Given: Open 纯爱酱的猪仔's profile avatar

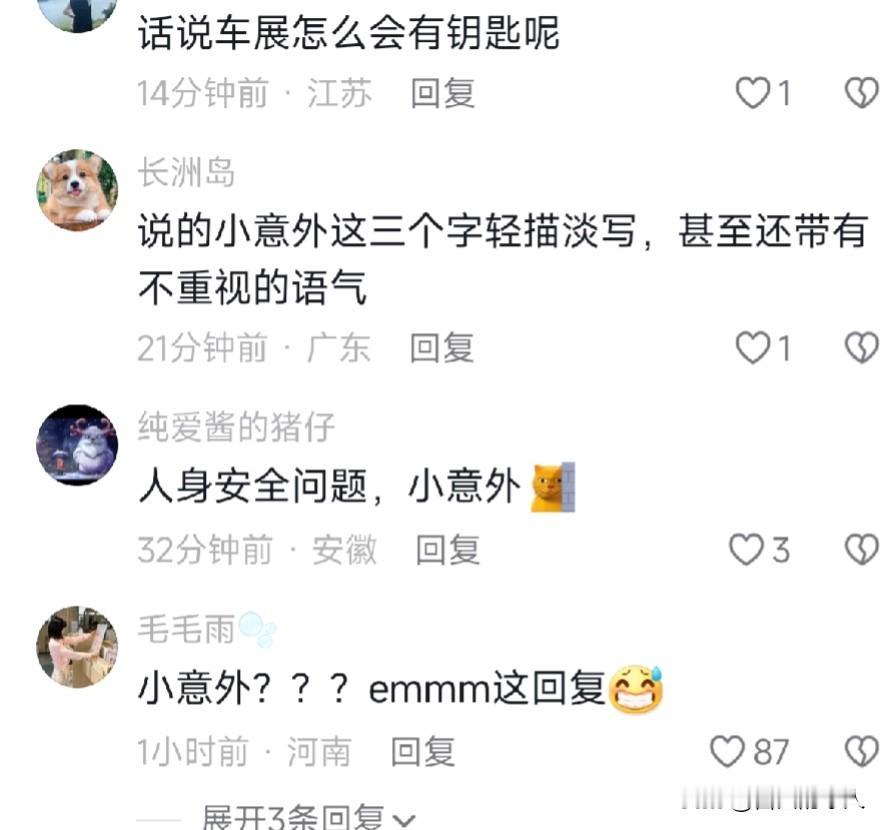Looking at the screenshot, I should tap(77, 445).
